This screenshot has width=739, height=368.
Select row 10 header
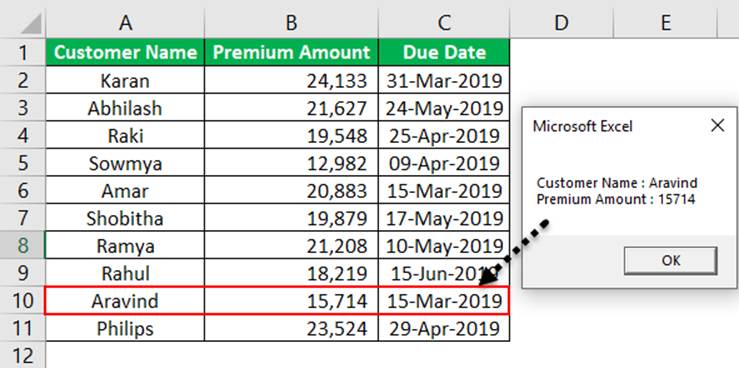(x=23, y=301)
